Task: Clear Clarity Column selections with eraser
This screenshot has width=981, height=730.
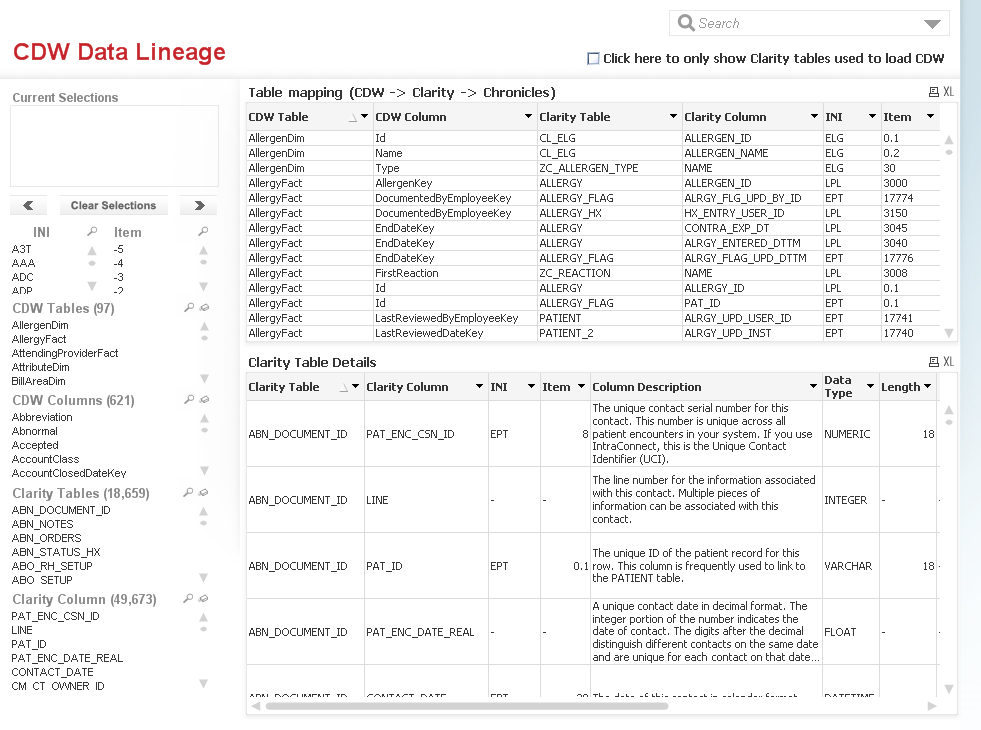Action: (x=203, y=599)
